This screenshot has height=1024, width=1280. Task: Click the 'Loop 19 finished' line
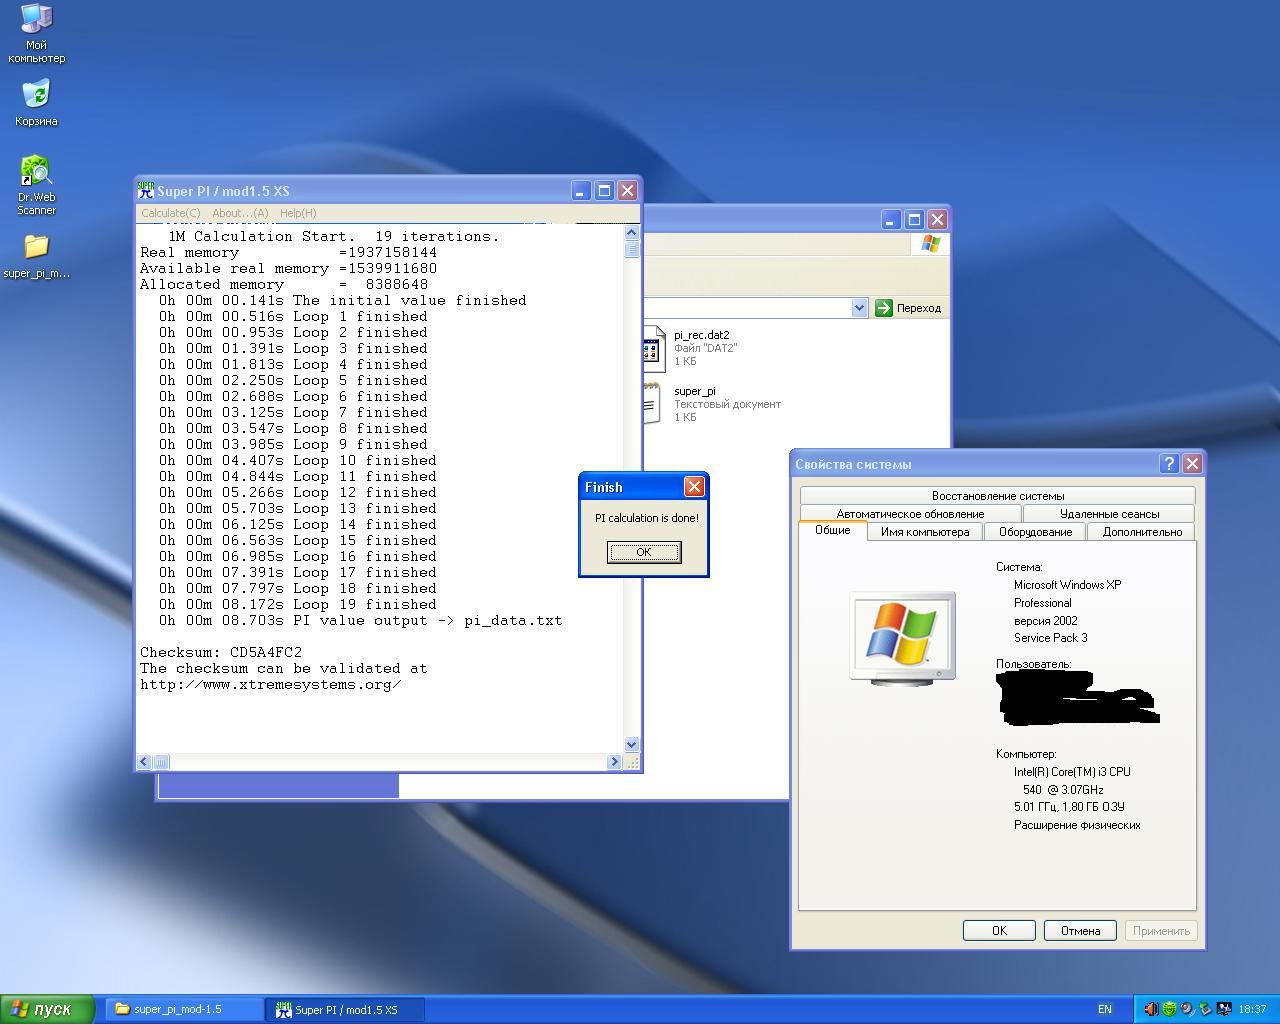pyautogui.click(x=298, y=604)
